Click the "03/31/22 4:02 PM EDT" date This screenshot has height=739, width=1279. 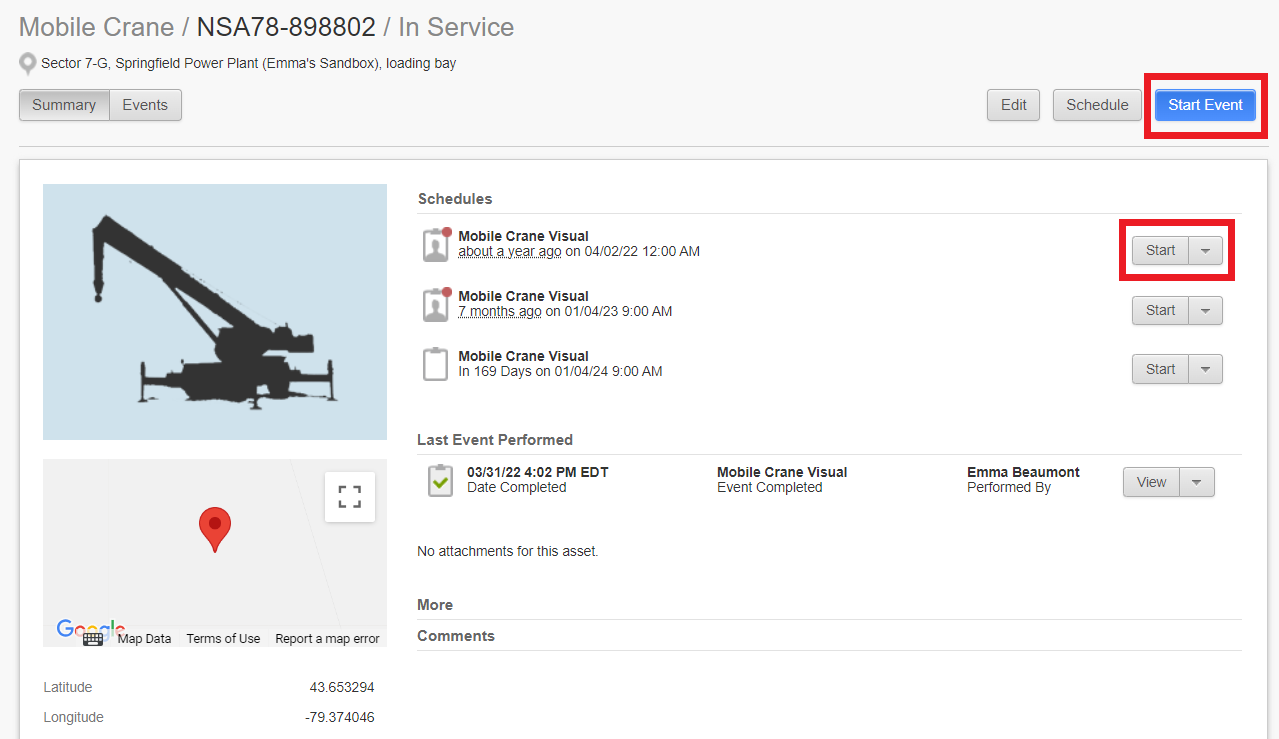(x=538, y=472)
